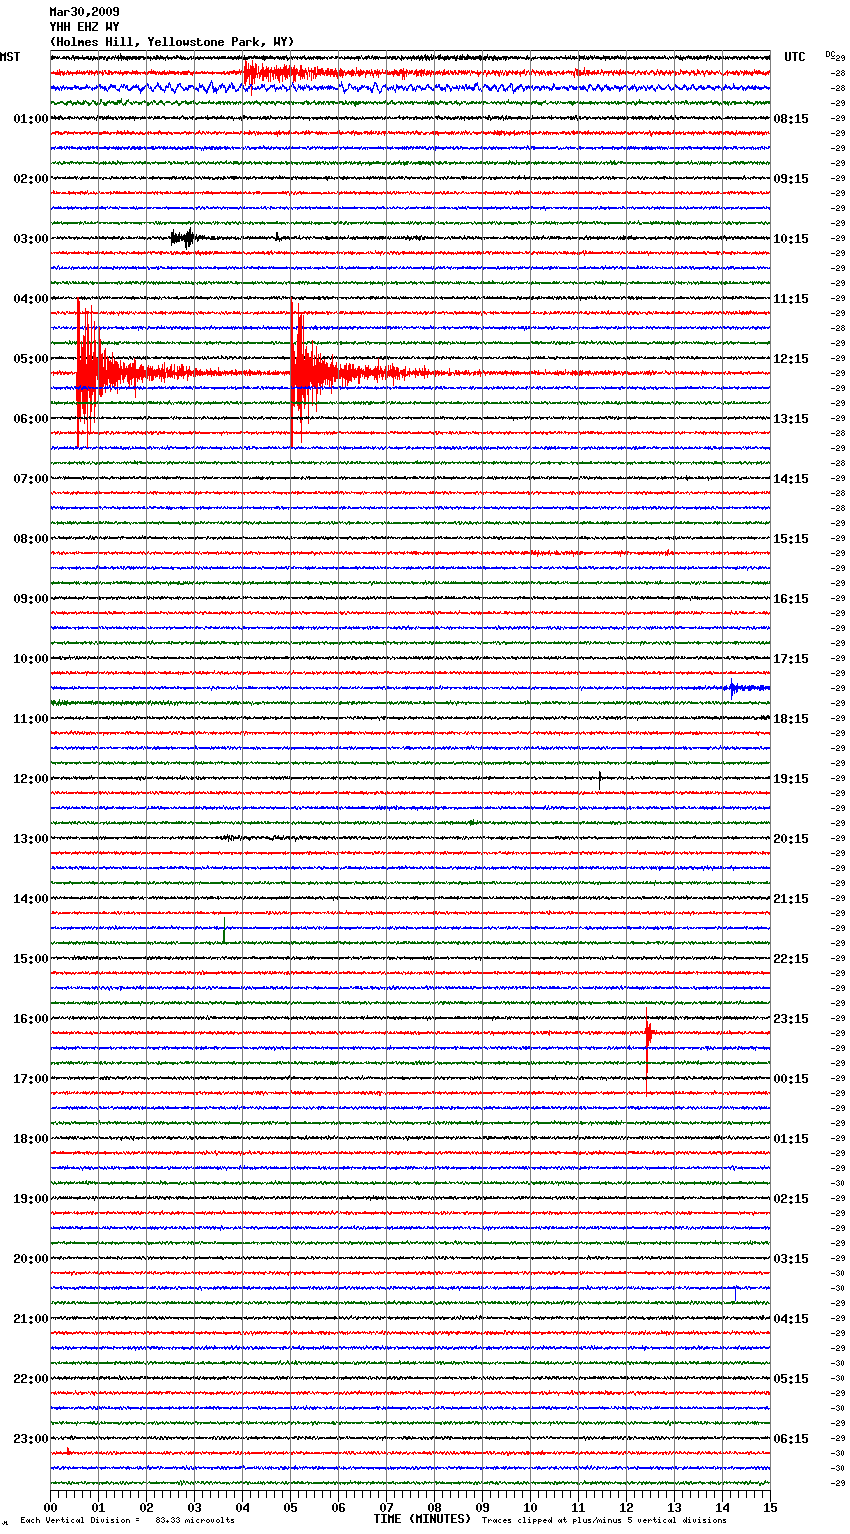
Task: Select the 03:00 MST hour label
Action: pyautogui.click(x=31, y=239)
